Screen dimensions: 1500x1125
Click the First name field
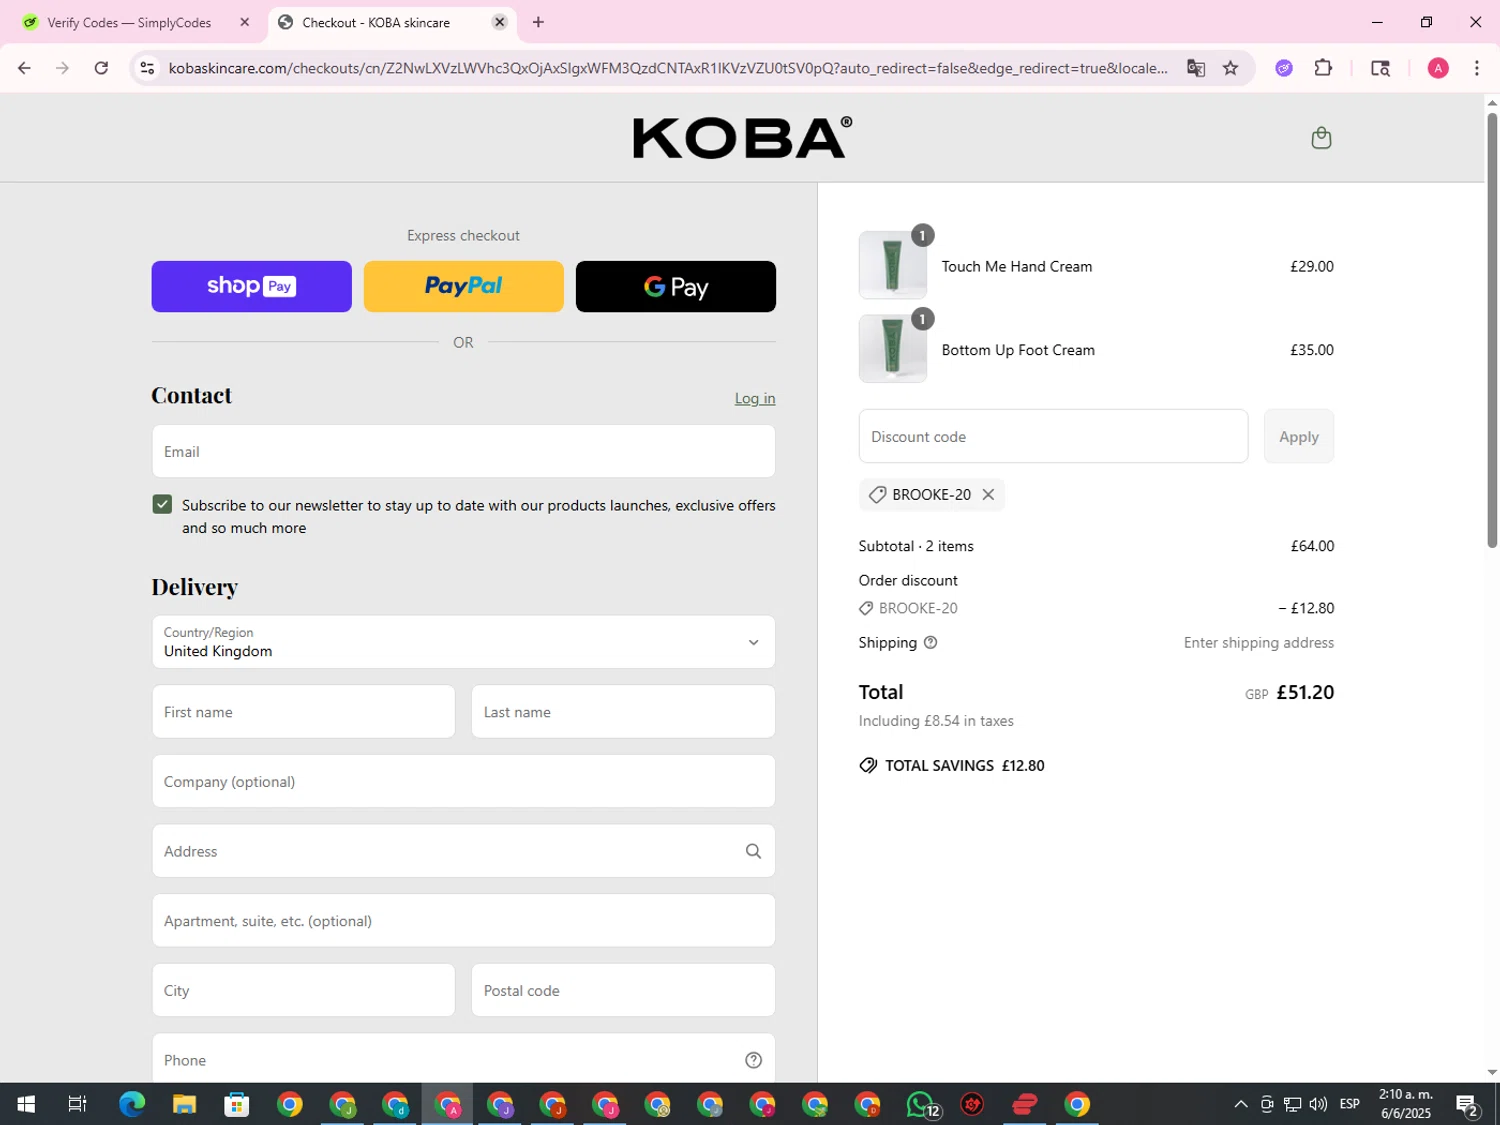[303, 712]
